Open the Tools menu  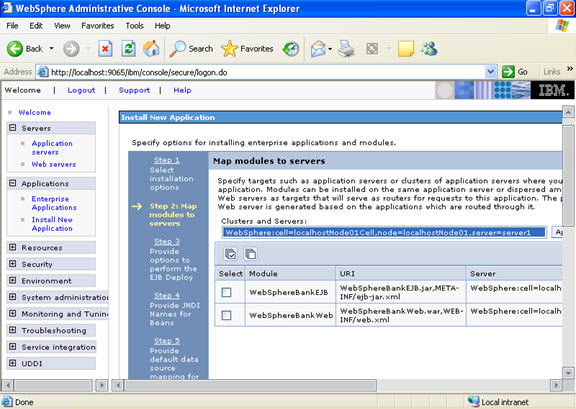[134, 26]
